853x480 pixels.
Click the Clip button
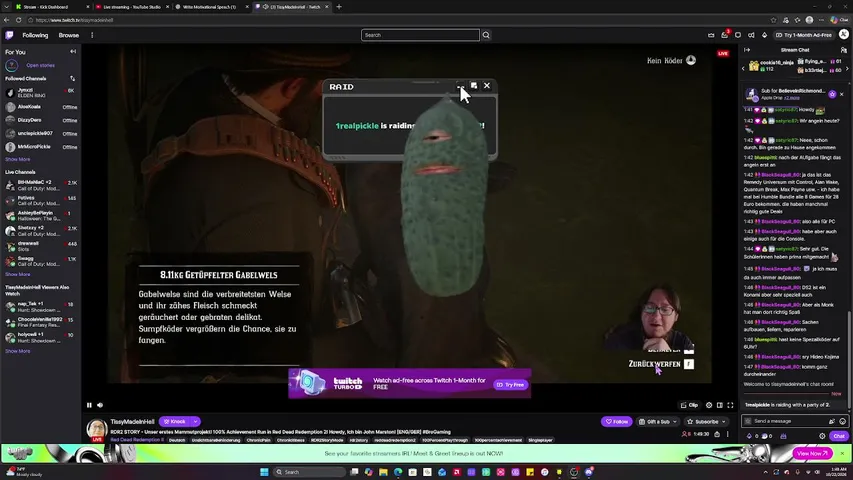[x=689, y=405]
